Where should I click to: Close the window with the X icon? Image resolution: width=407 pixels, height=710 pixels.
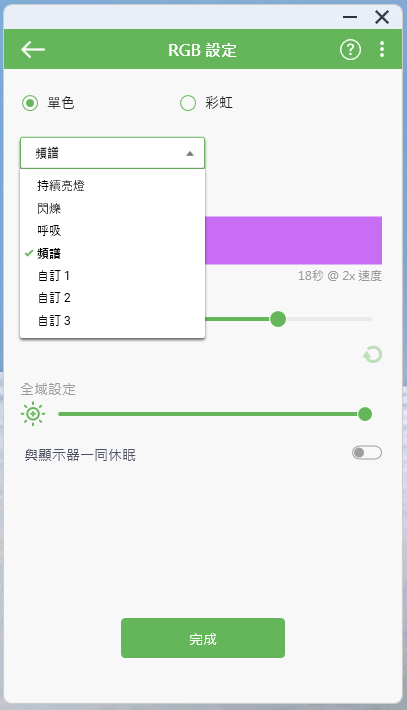point(382,17)
